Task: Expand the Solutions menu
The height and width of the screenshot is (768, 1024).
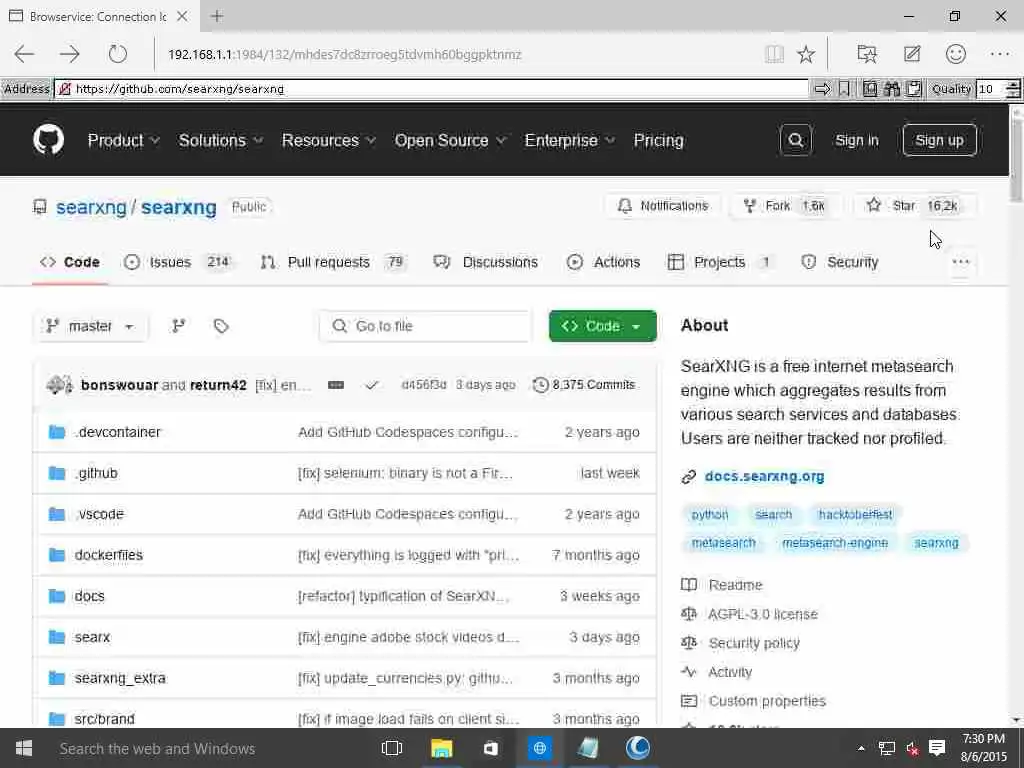Action: [221, 140]
